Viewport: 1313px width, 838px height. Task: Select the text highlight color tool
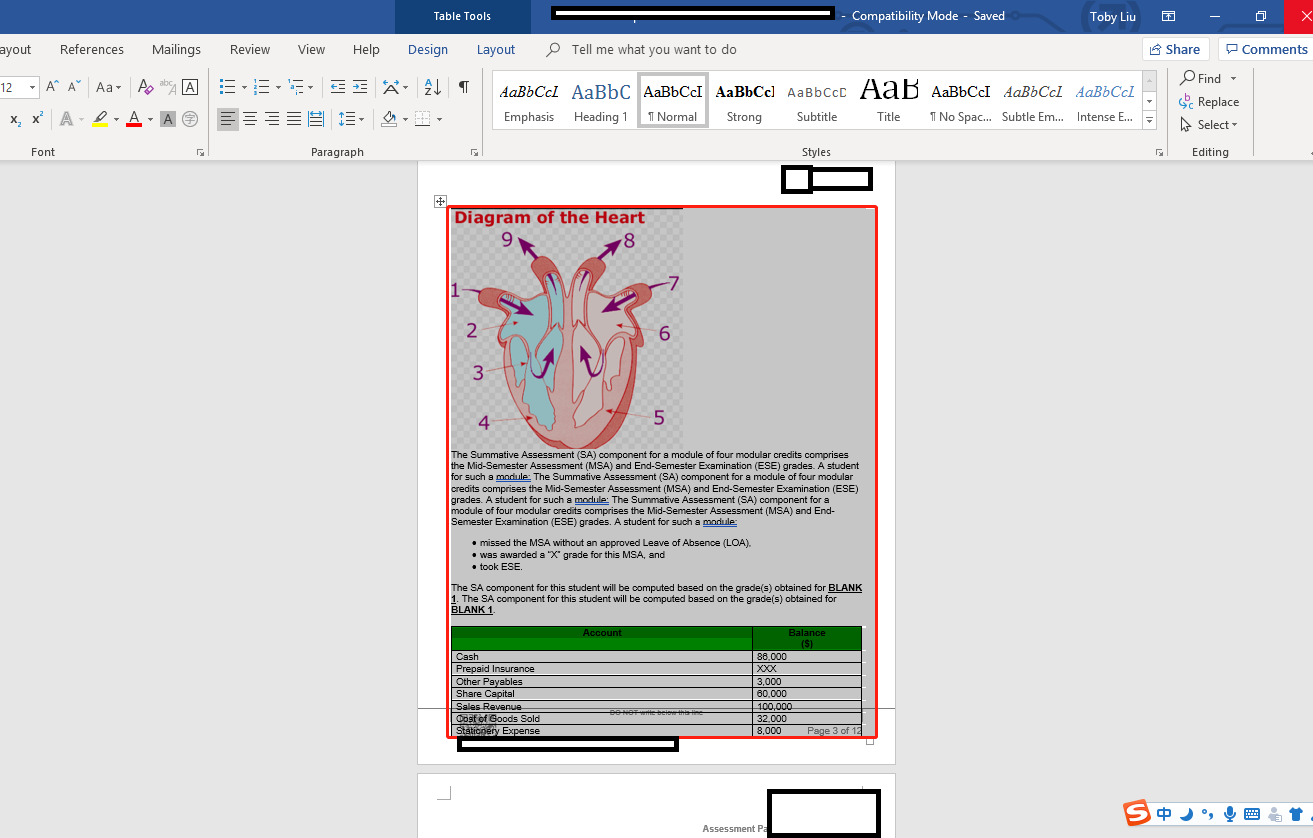click(x=100, y=119)
